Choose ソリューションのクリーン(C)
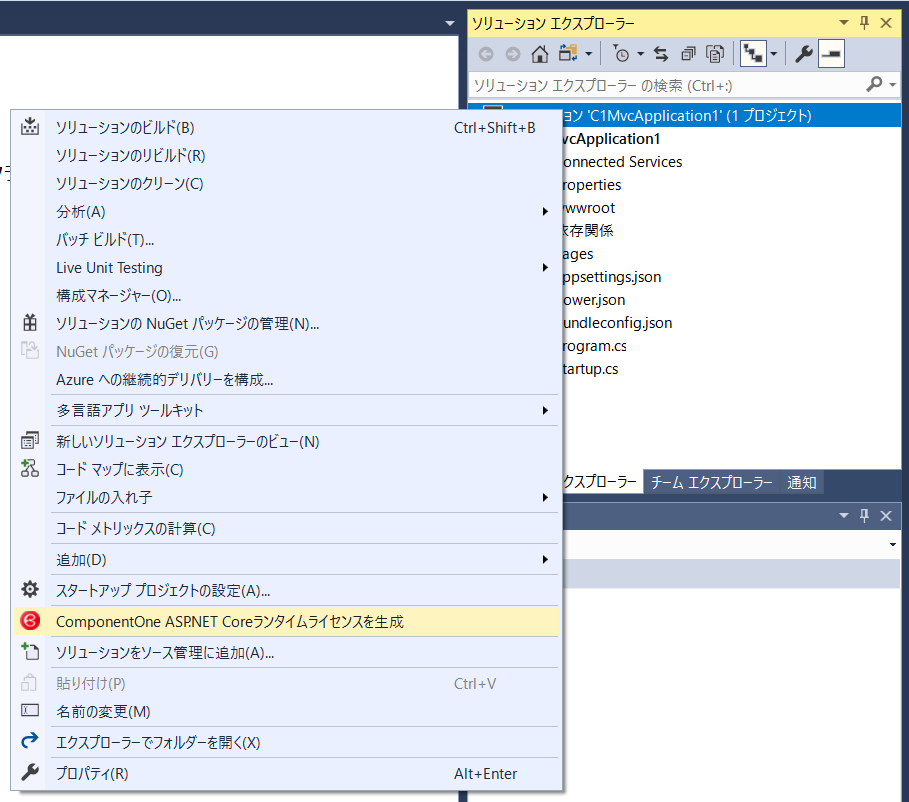909x802 pixels. tap(286, 183)
